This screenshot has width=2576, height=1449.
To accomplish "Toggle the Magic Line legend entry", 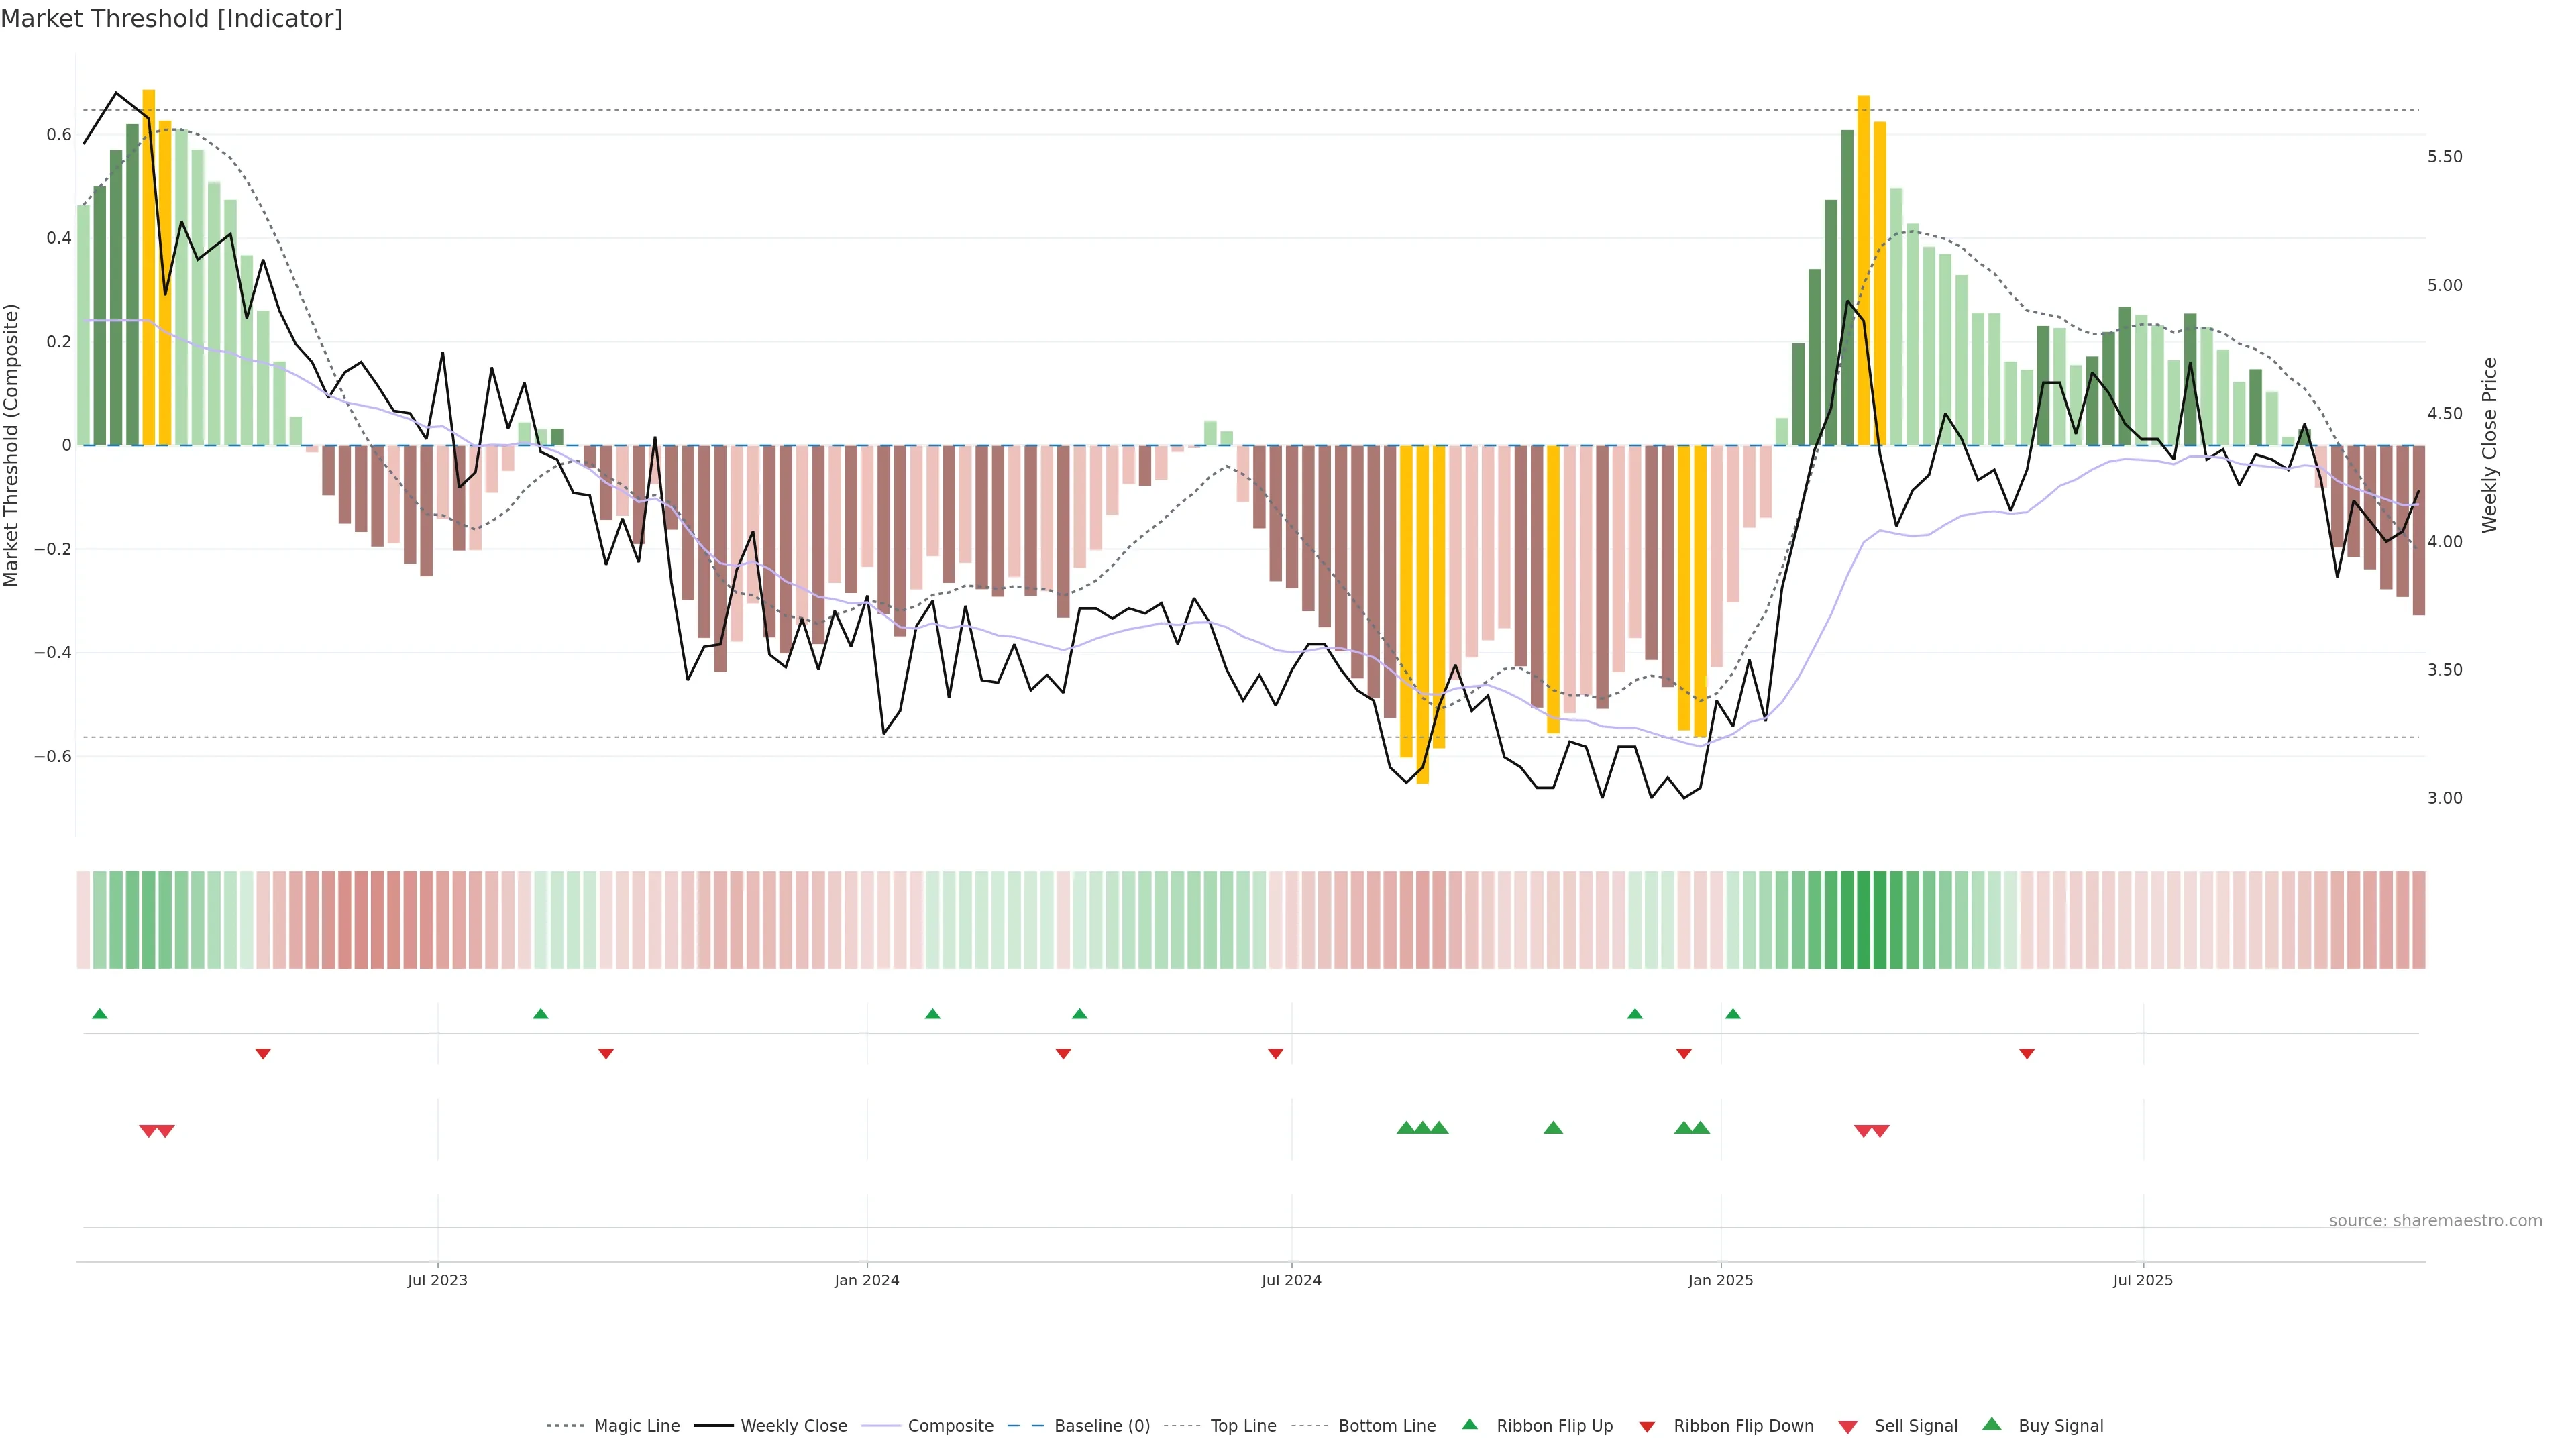I will click(x=636, y=1426).
